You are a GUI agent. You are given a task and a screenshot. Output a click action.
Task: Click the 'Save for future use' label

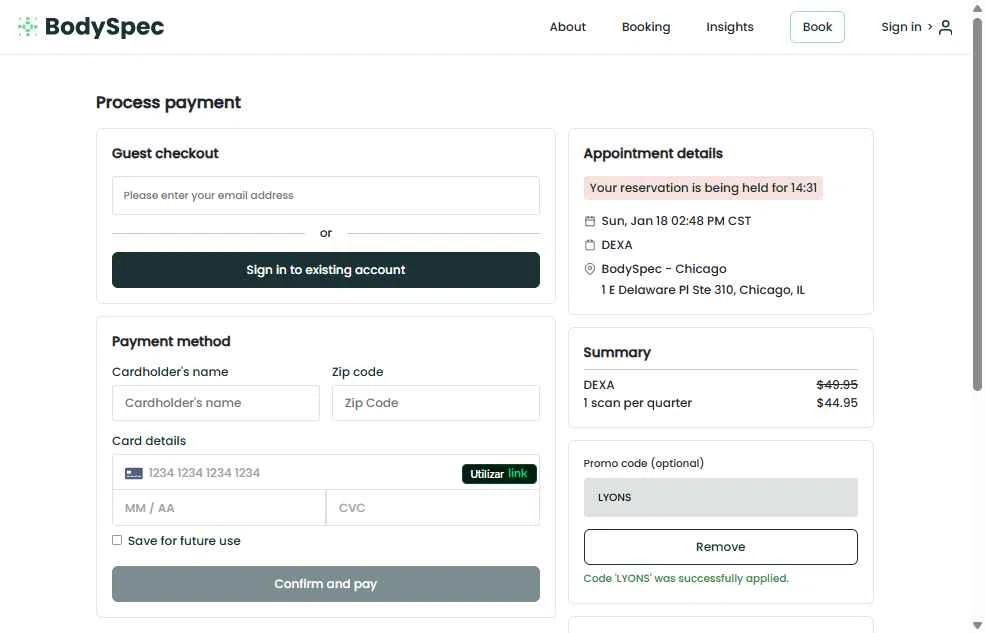[x=184, y=541]
